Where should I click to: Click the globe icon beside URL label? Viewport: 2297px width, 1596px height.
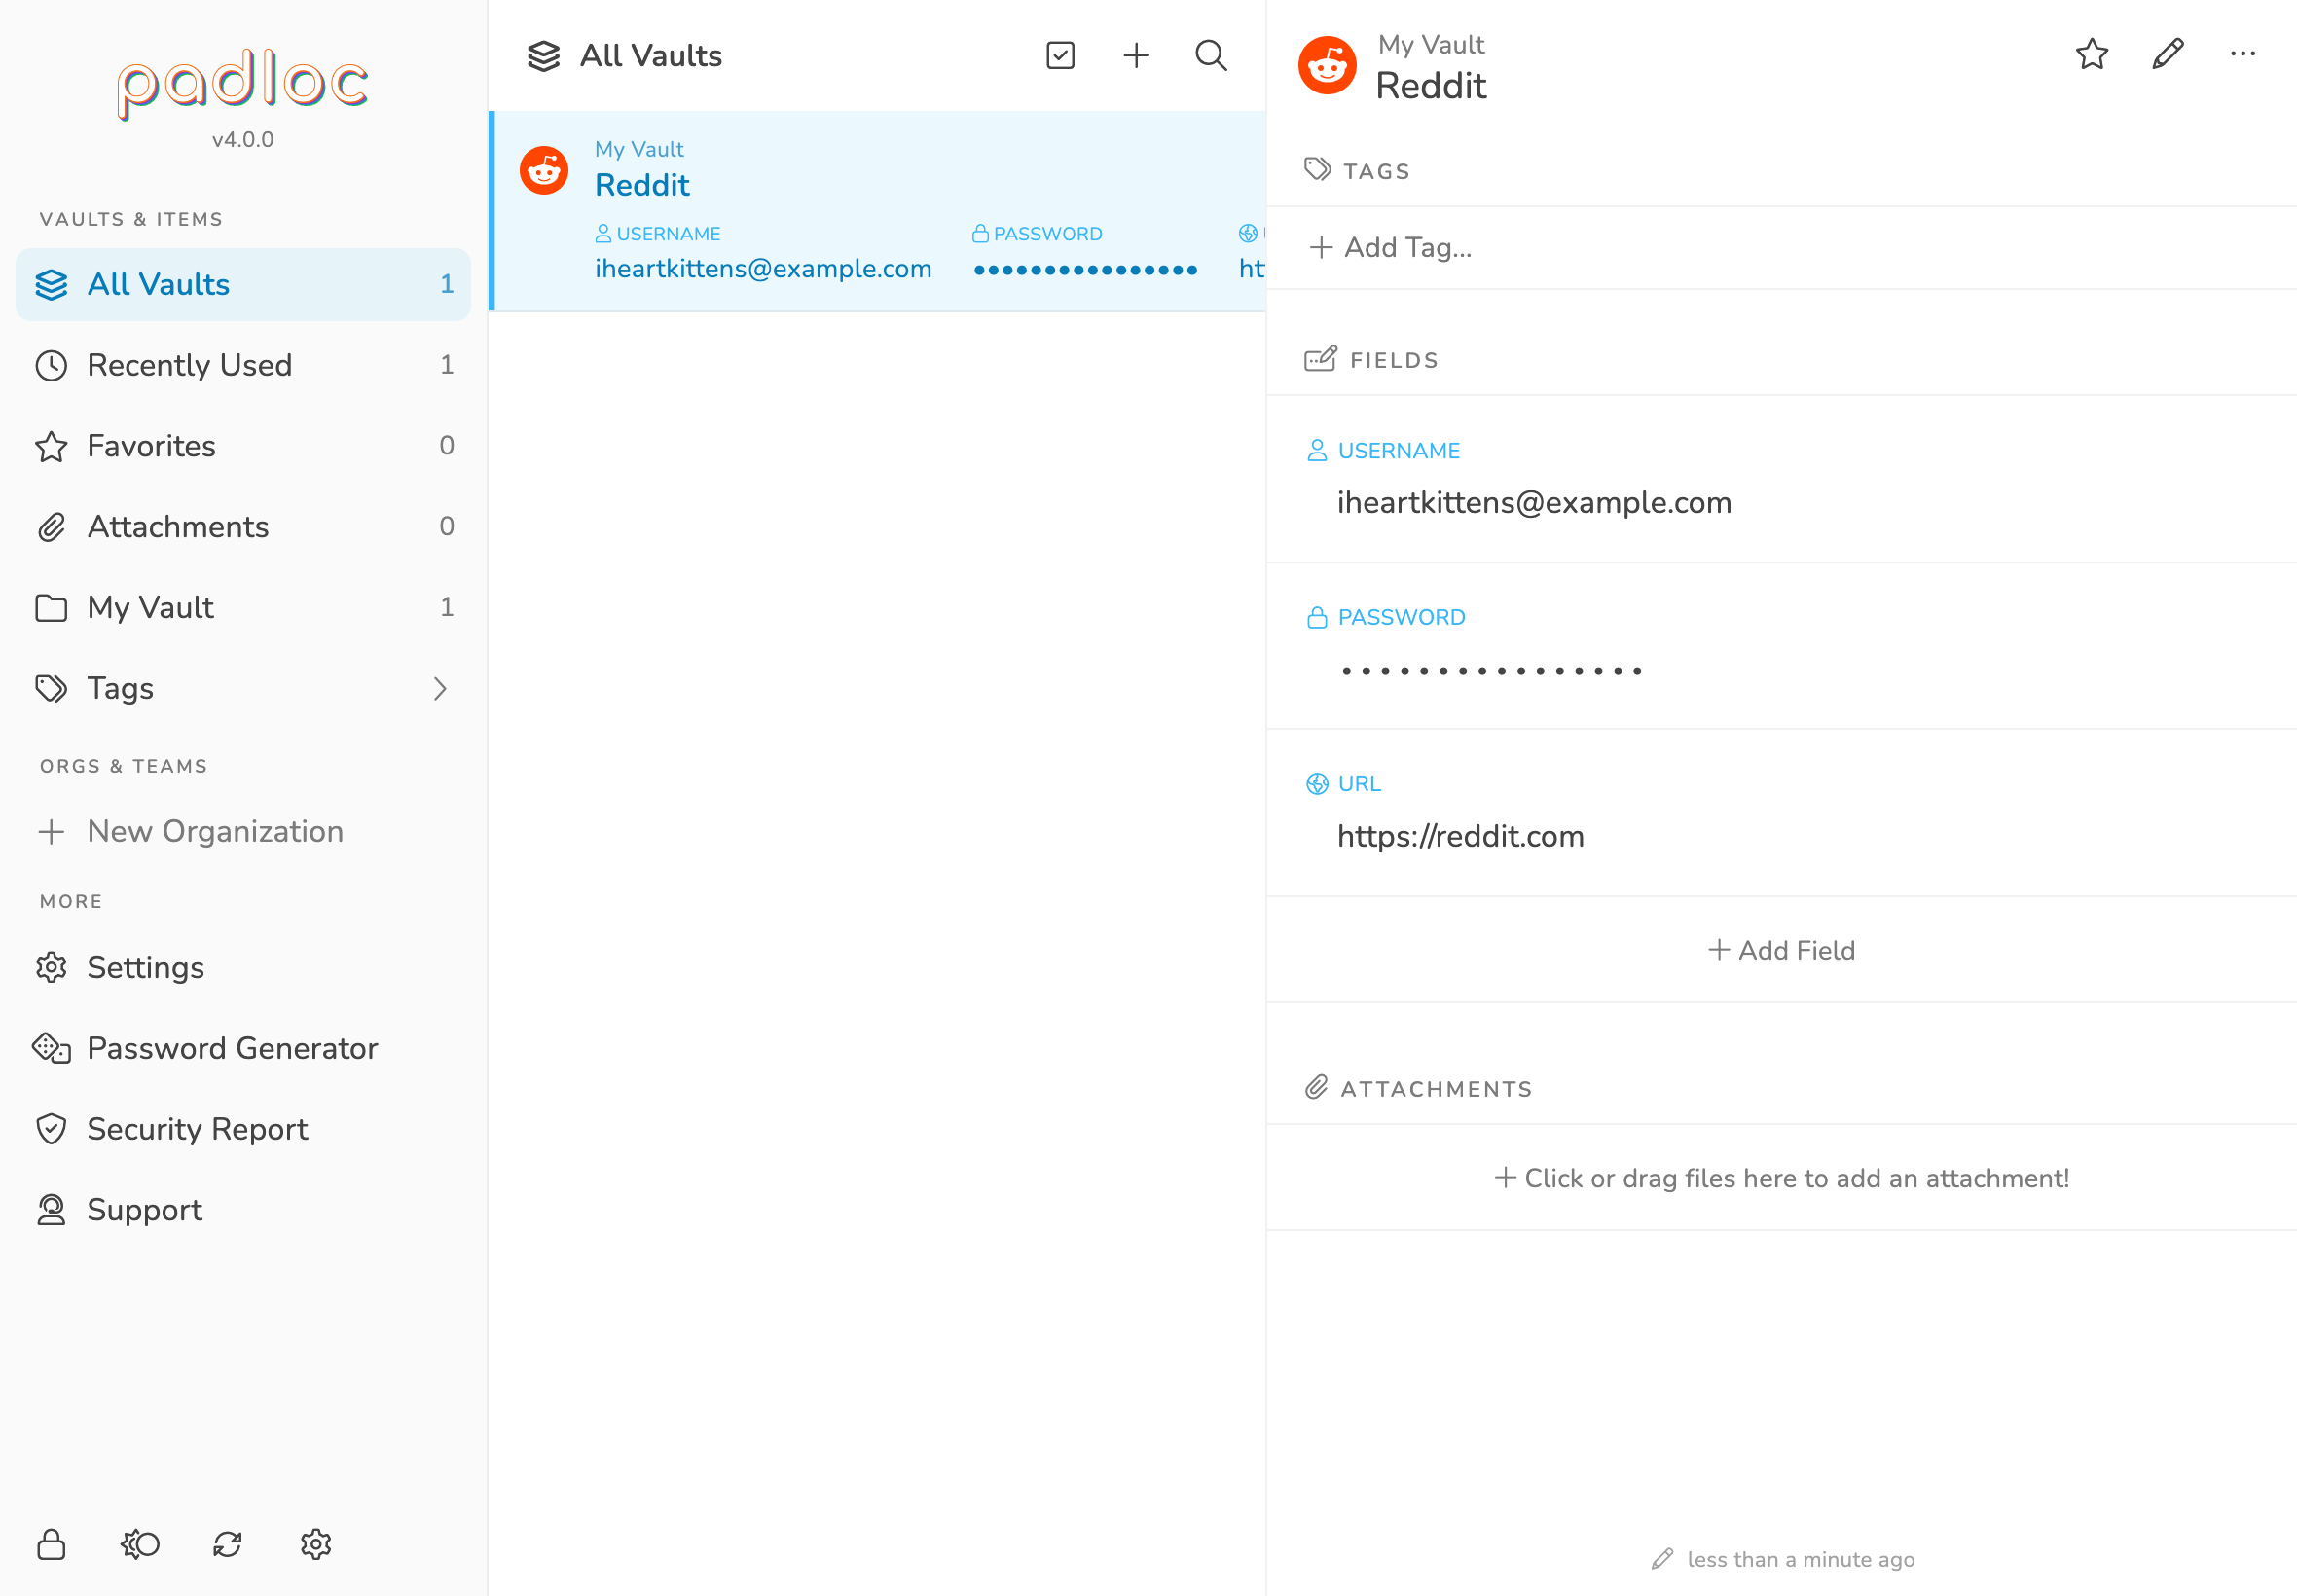click(1317, 784)
